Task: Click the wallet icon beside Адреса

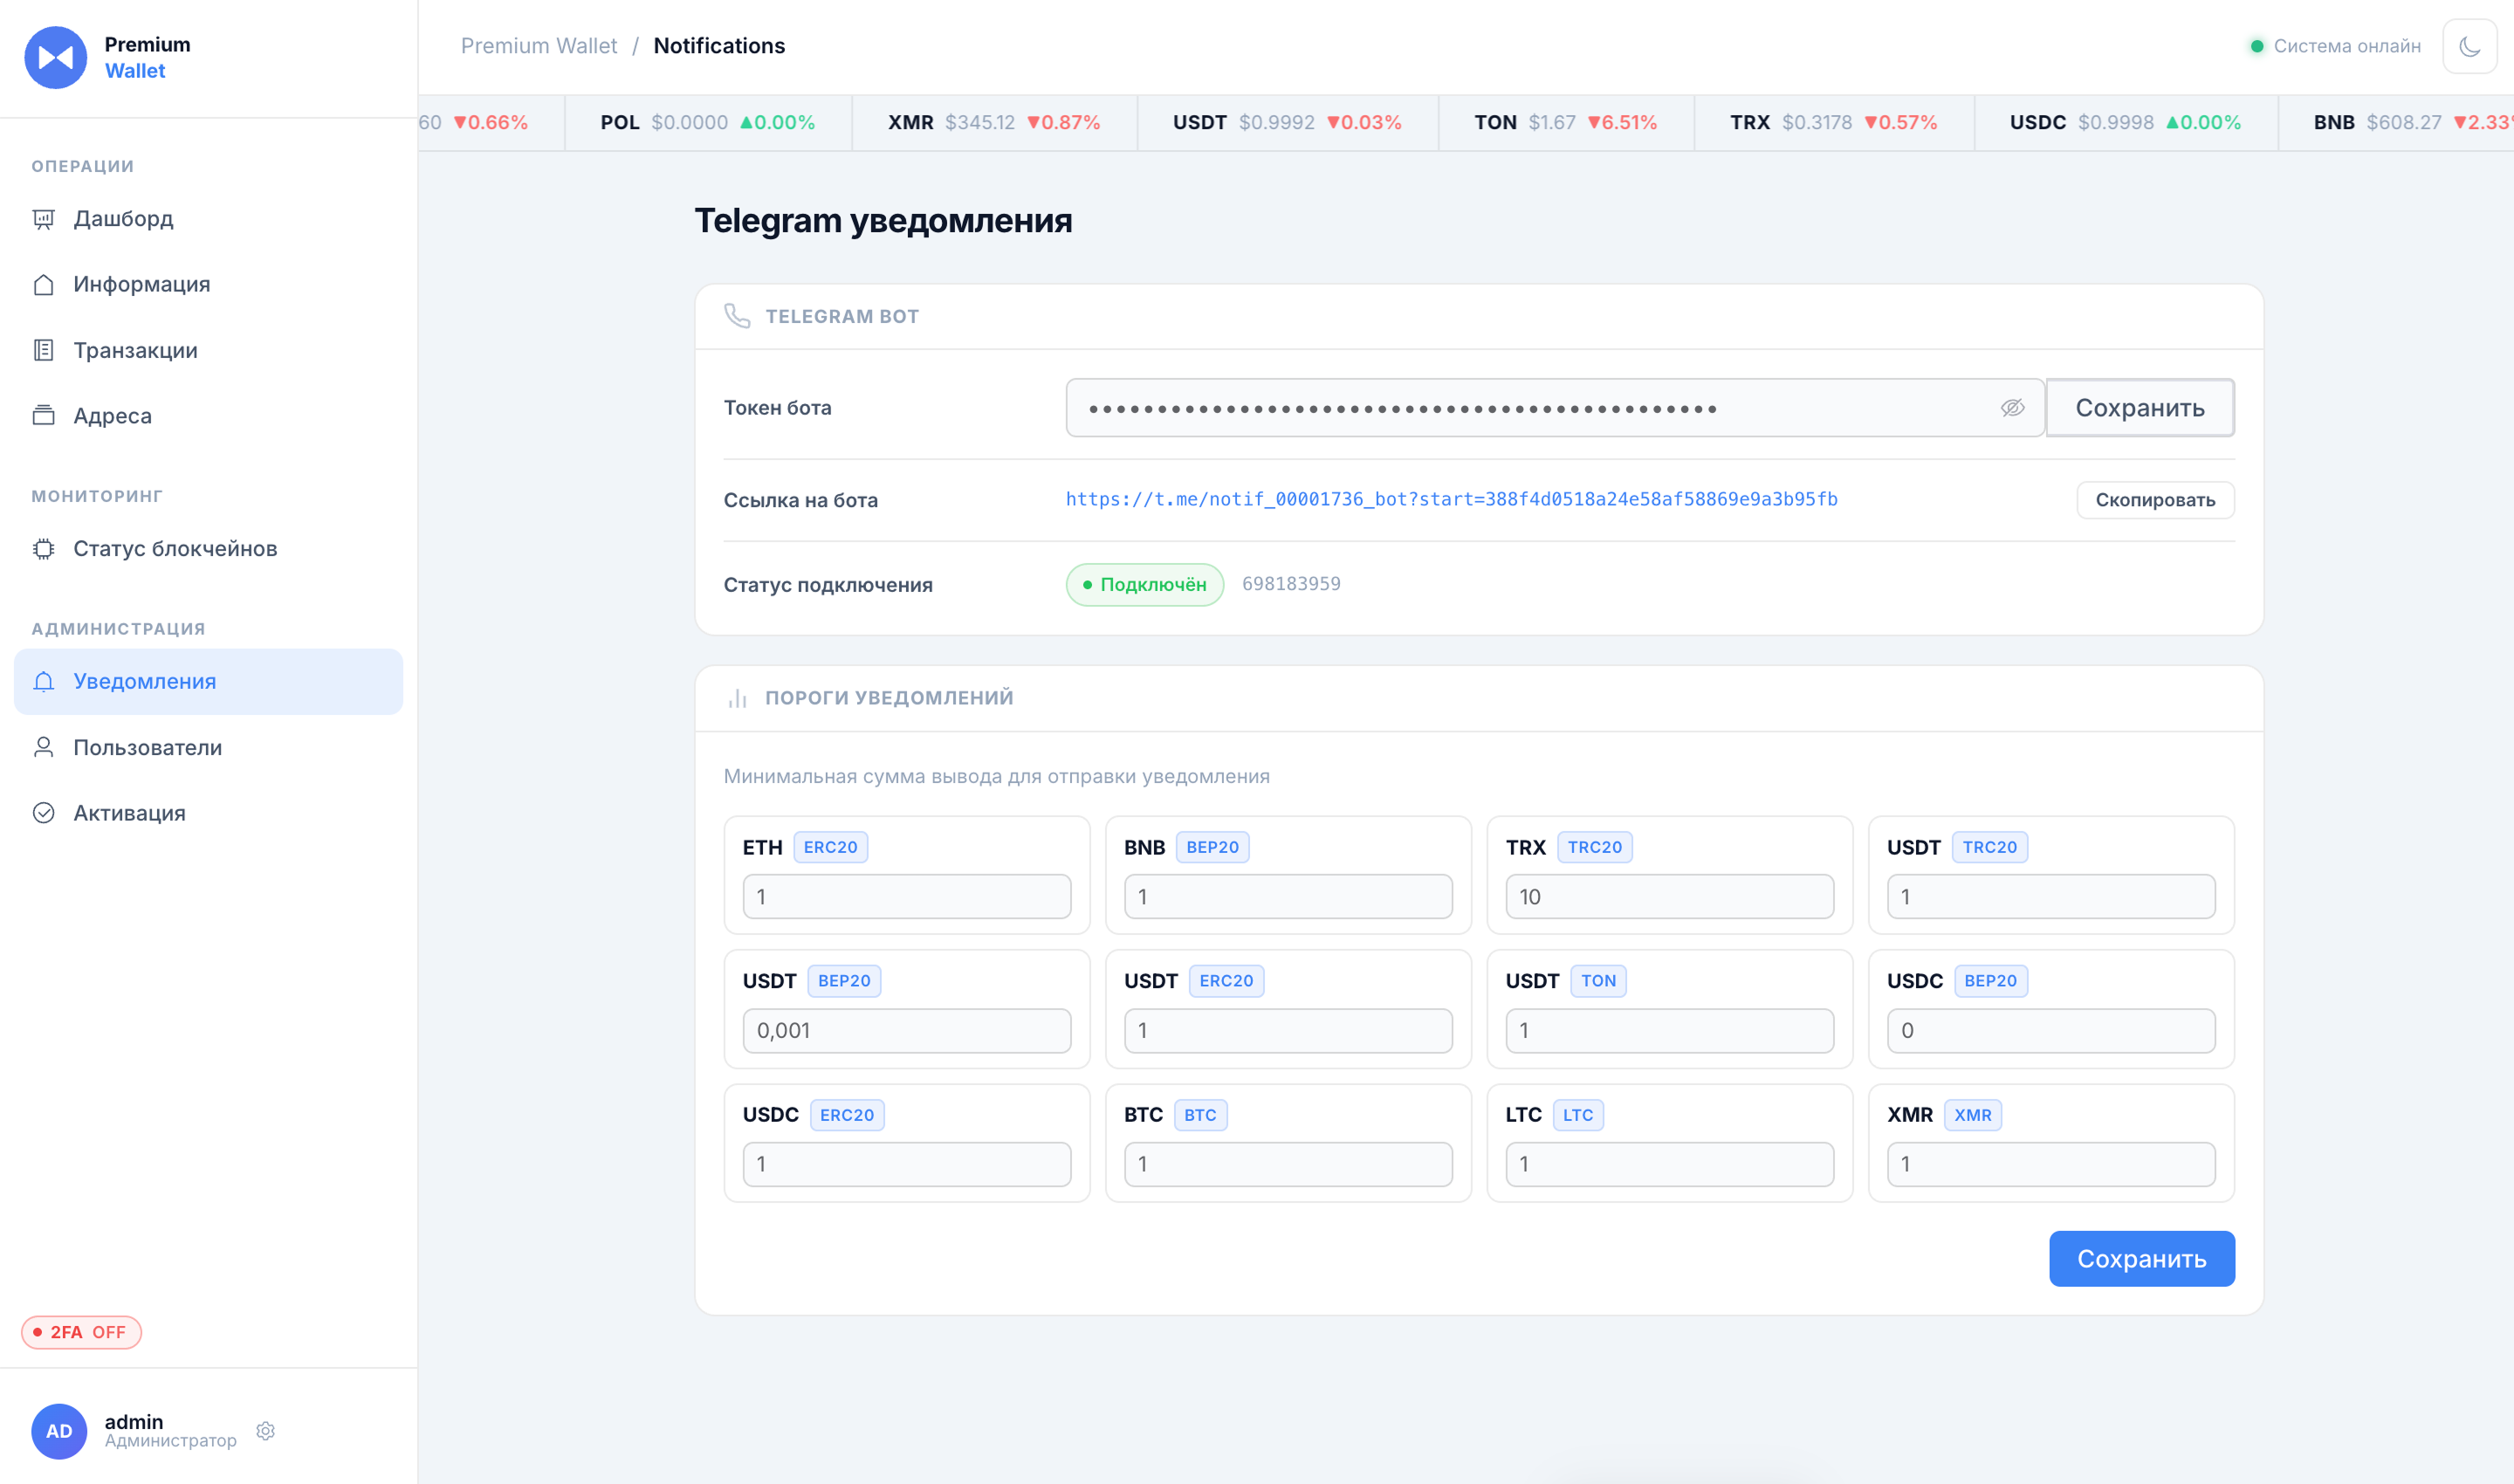Action: (x=43, y=415)
